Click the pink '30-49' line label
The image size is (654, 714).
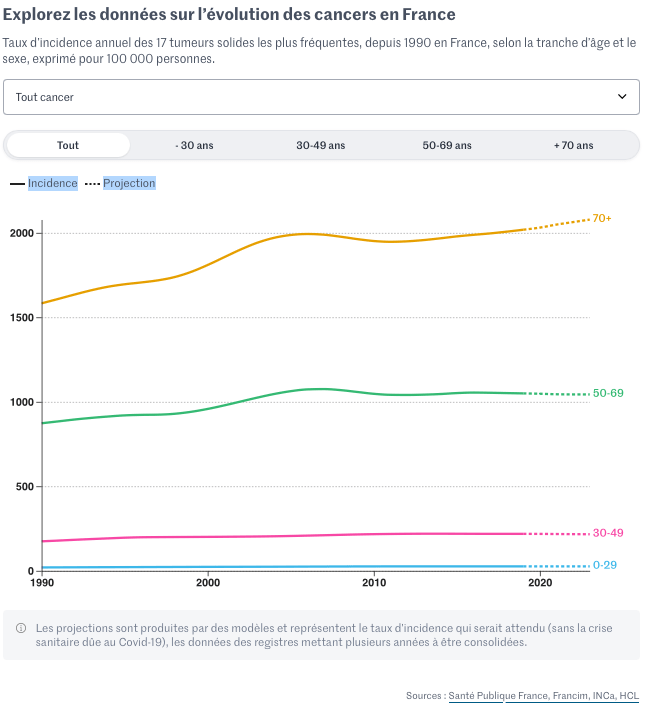click(x=608, y=533)
